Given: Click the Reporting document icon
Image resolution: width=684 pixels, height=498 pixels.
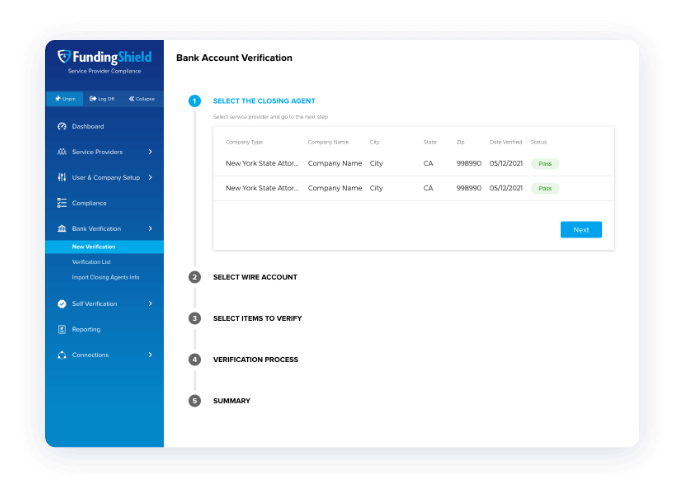Looking at the screenshot, I should tap(62, 329).
